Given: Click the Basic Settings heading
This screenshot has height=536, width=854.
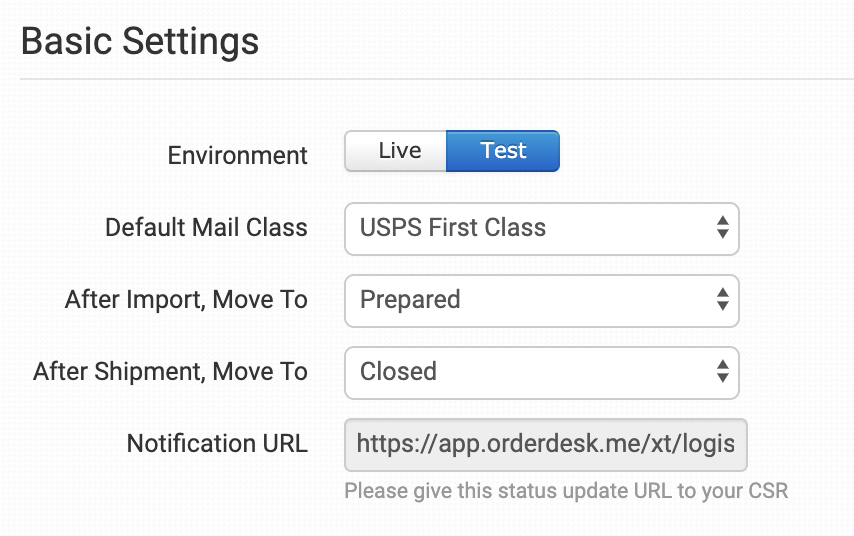Looking at the screenshot, I should click(140, 42).
